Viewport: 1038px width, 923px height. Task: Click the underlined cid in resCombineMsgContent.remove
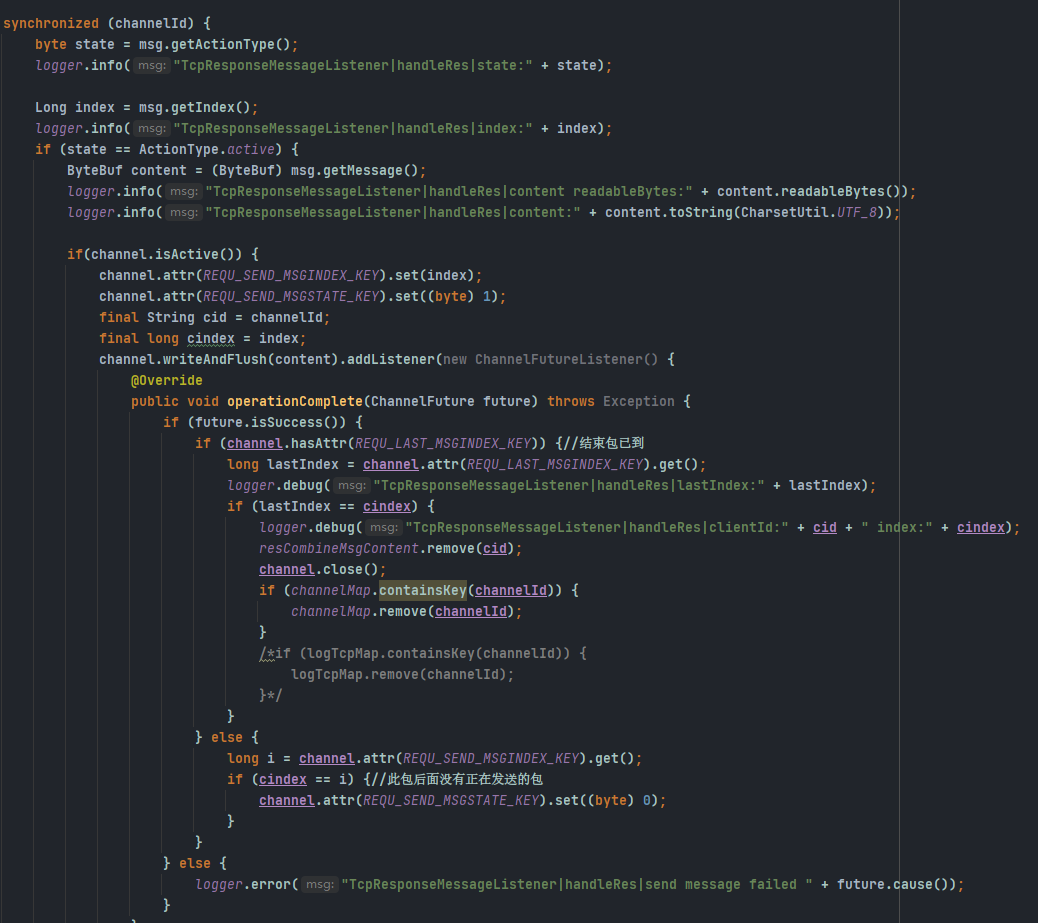[495, 548]
